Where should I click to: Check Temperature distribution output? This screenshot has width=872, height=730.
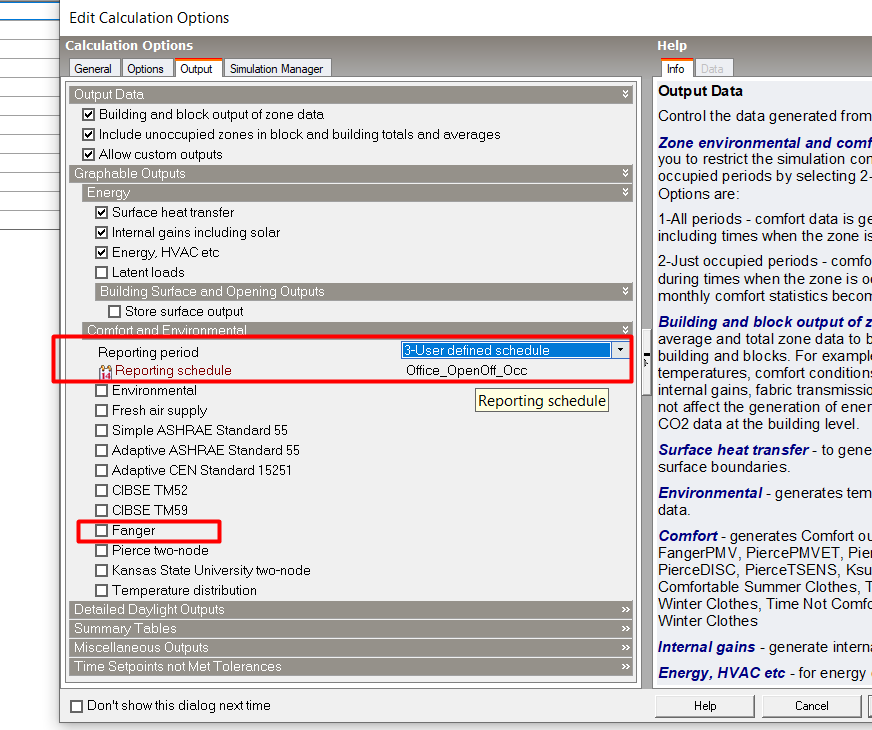pyautogui.click(x=101, y=590)
